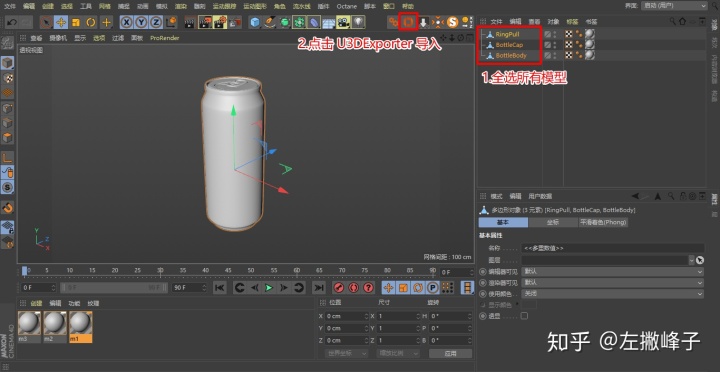Open the 编辑器可见 dropdown
The width and height of the screenshot is (720, 372).
[x=612, y=272]
